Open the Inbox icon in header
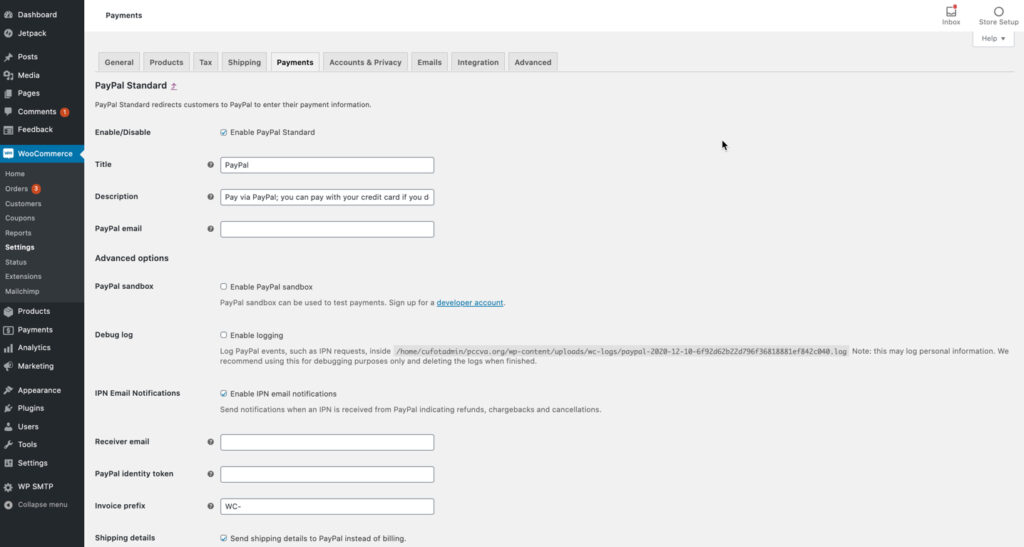Image resolution: width=1024 pixels, height=547 pixels. 951,12
